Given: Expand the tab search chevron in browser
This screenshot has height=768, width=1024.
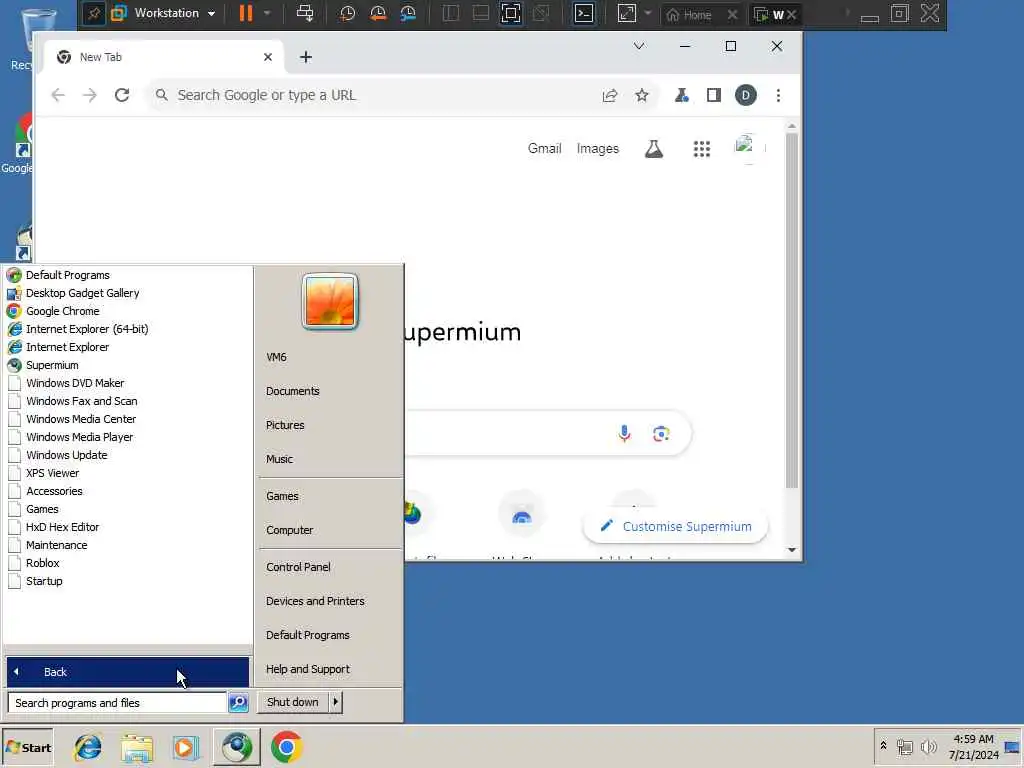Looking at the screenshot, I should pyautogui.click(x=639, y=46).
